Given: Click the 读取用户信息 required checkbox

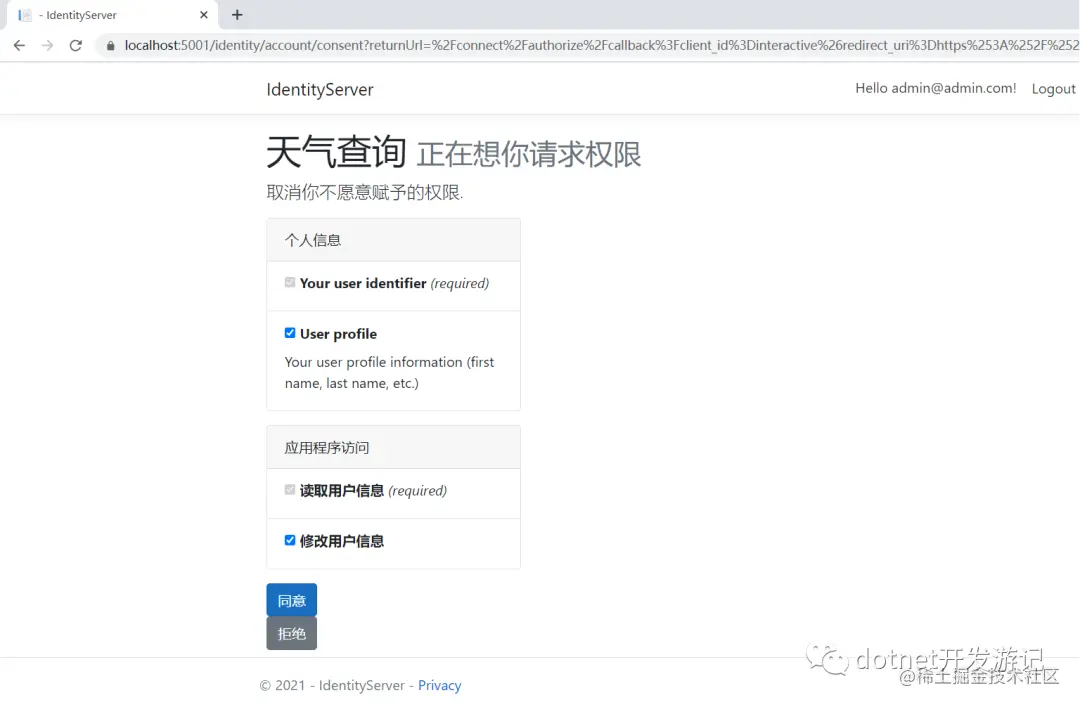Looking at the screenshot, I should click(x=290, y=490).
